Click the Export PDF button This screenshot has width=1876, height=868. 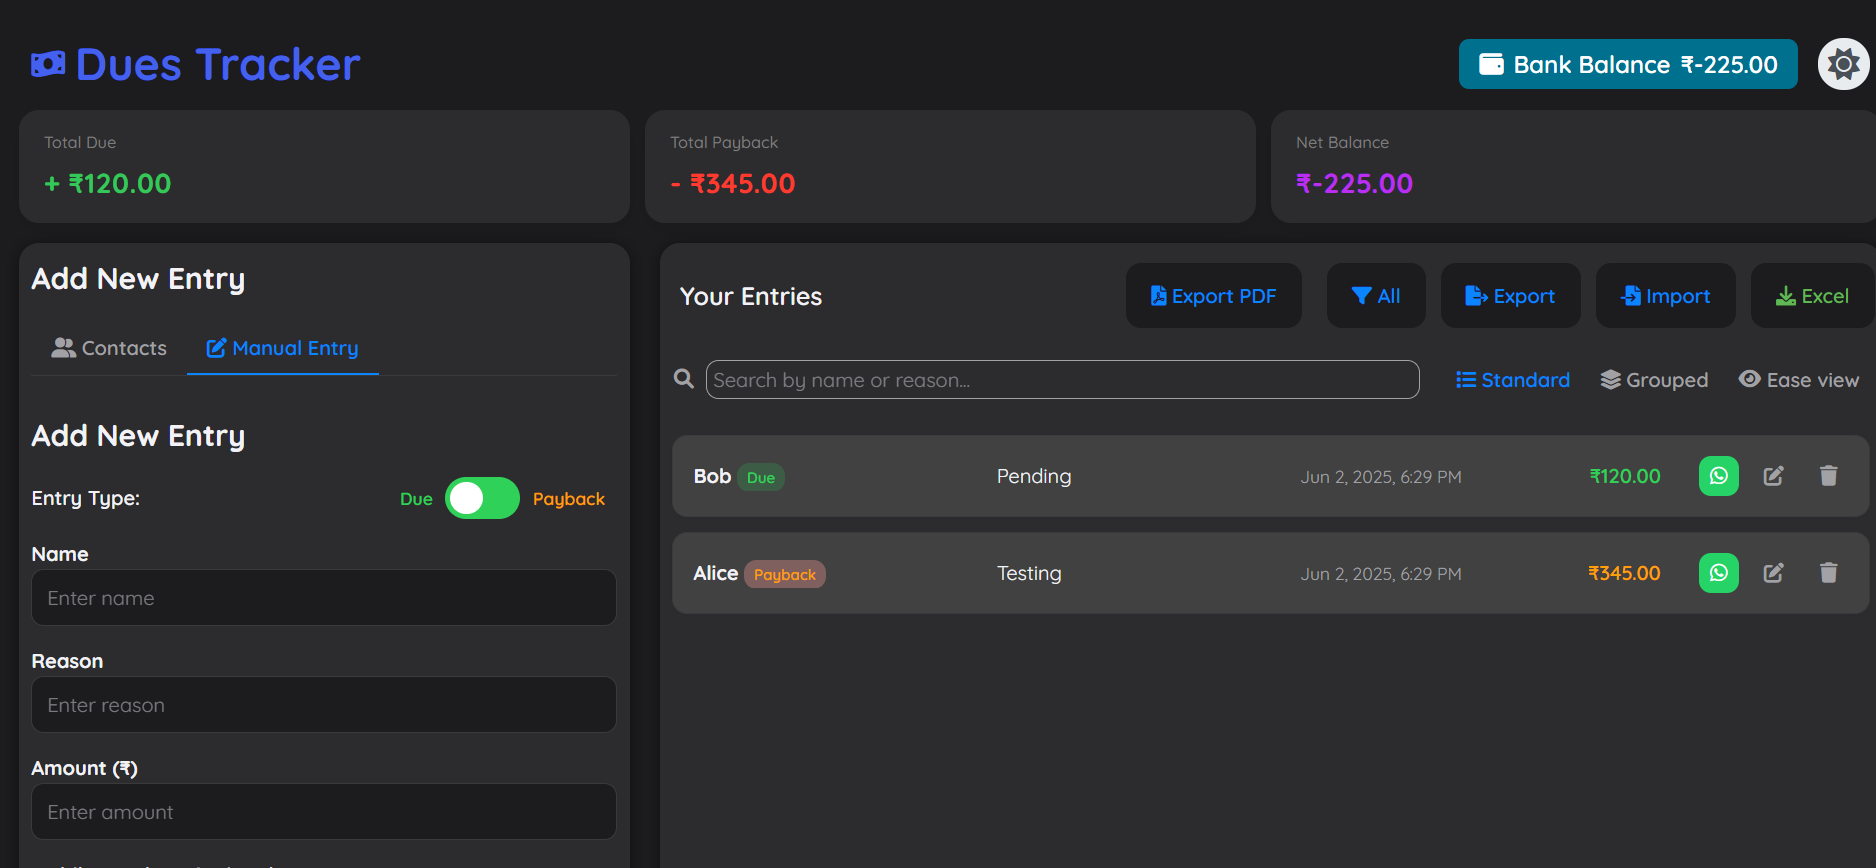click(x=1213, y=296)
